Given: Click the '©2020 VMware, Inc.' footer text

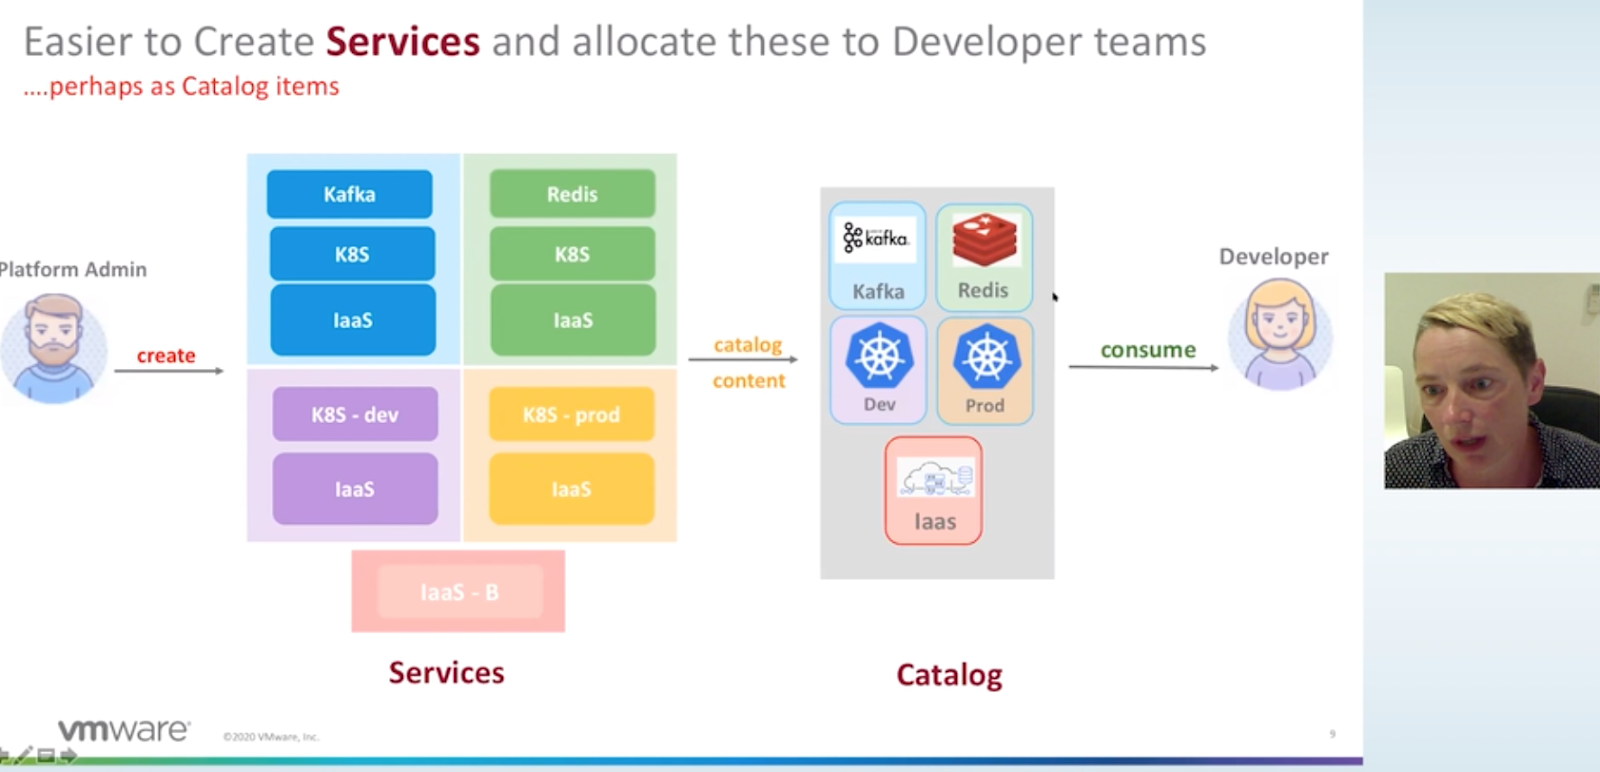Looking at the screenshot, I should pos(270,737).
